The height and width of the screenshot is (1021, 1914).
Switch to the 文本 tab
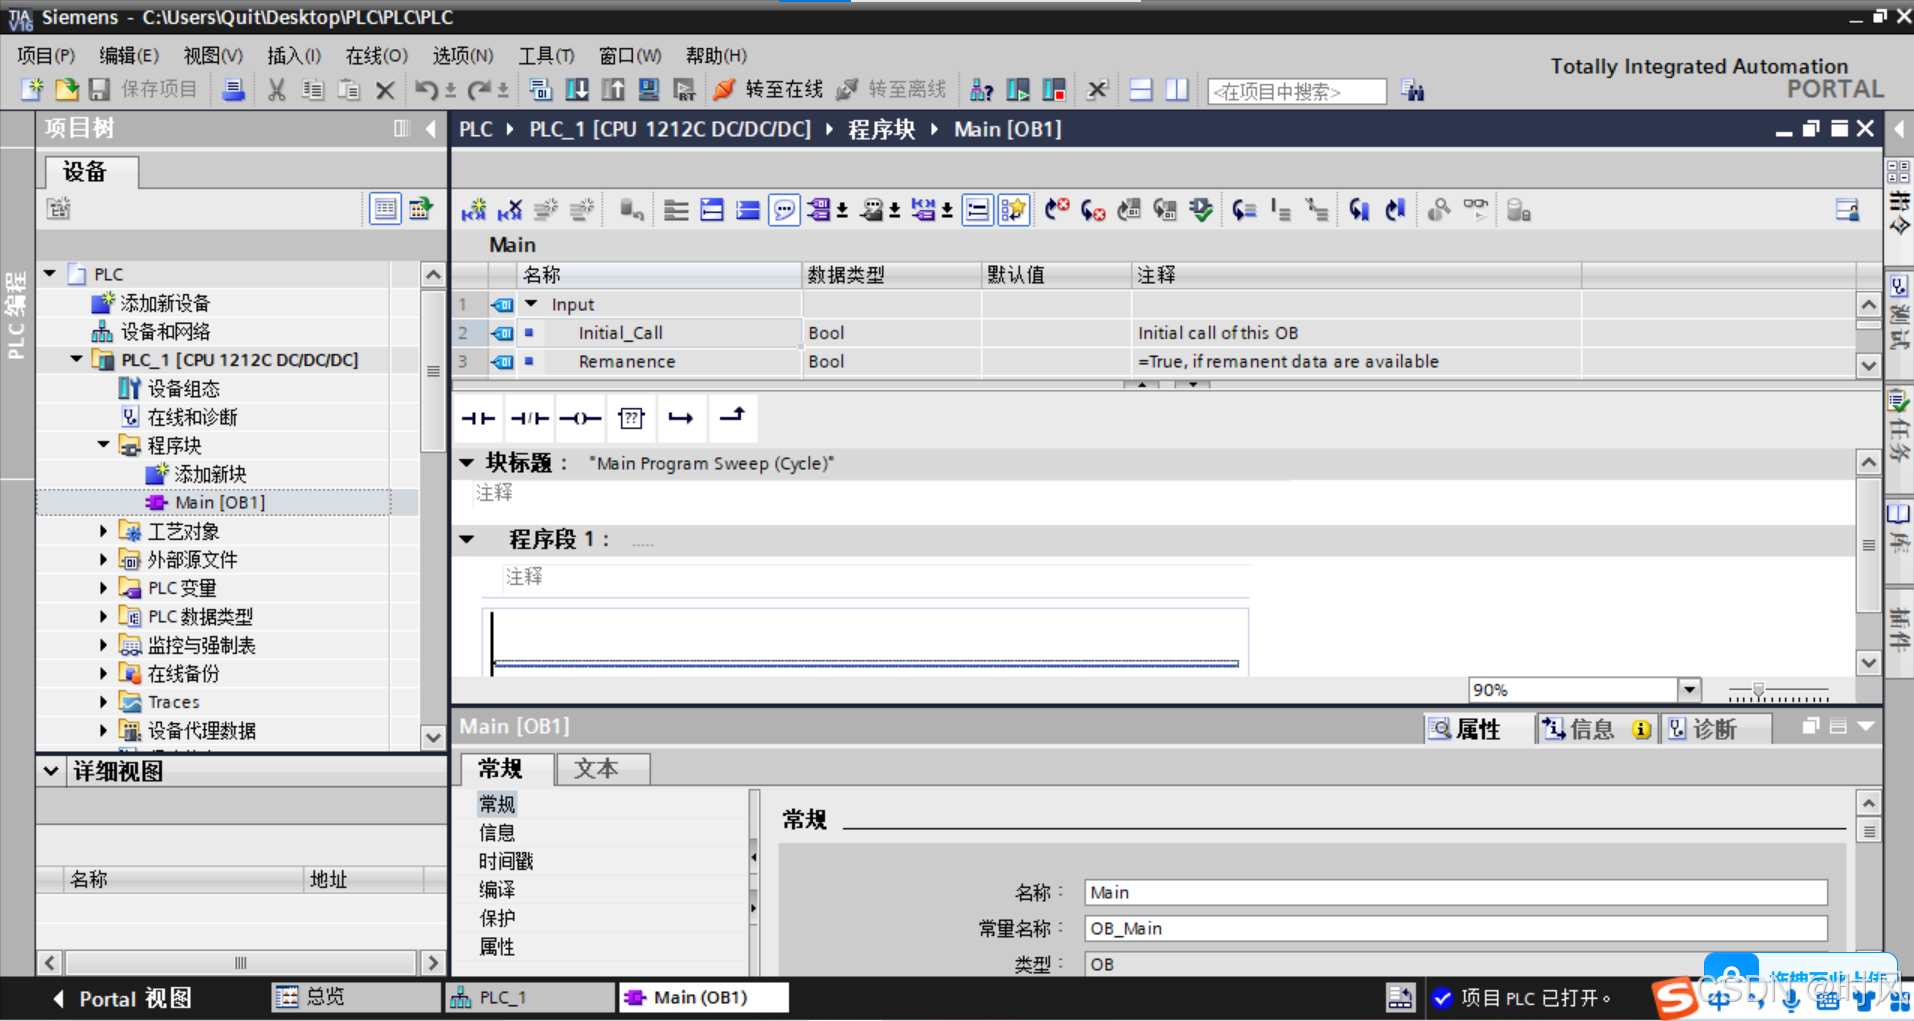pyautogui.click(x=603, y=768)
